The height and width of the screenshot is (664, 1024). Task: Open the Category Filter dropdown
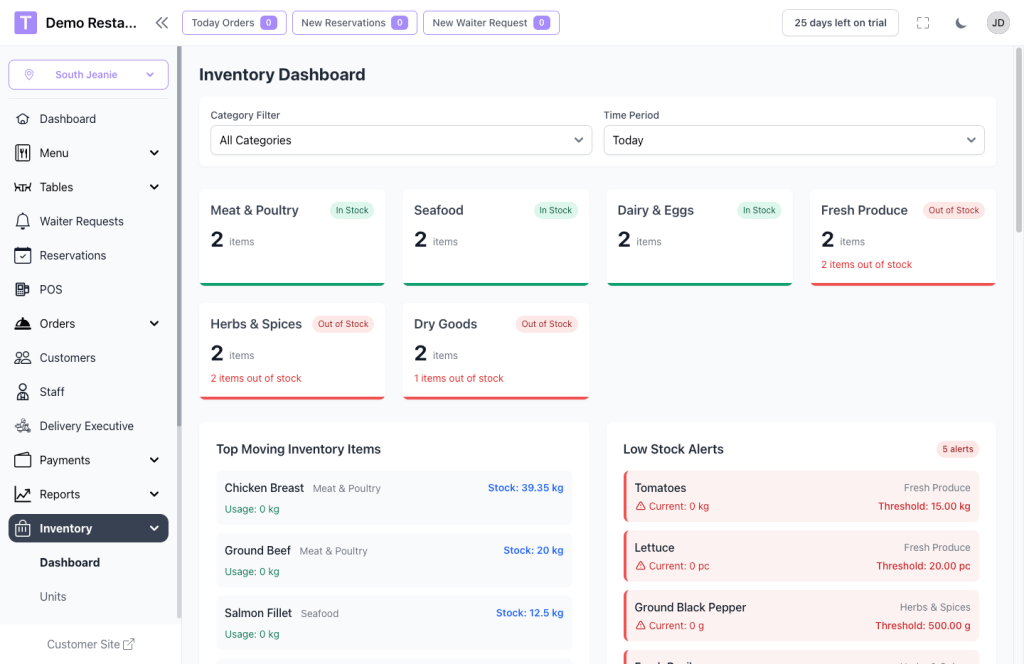[x=400, y=140]
